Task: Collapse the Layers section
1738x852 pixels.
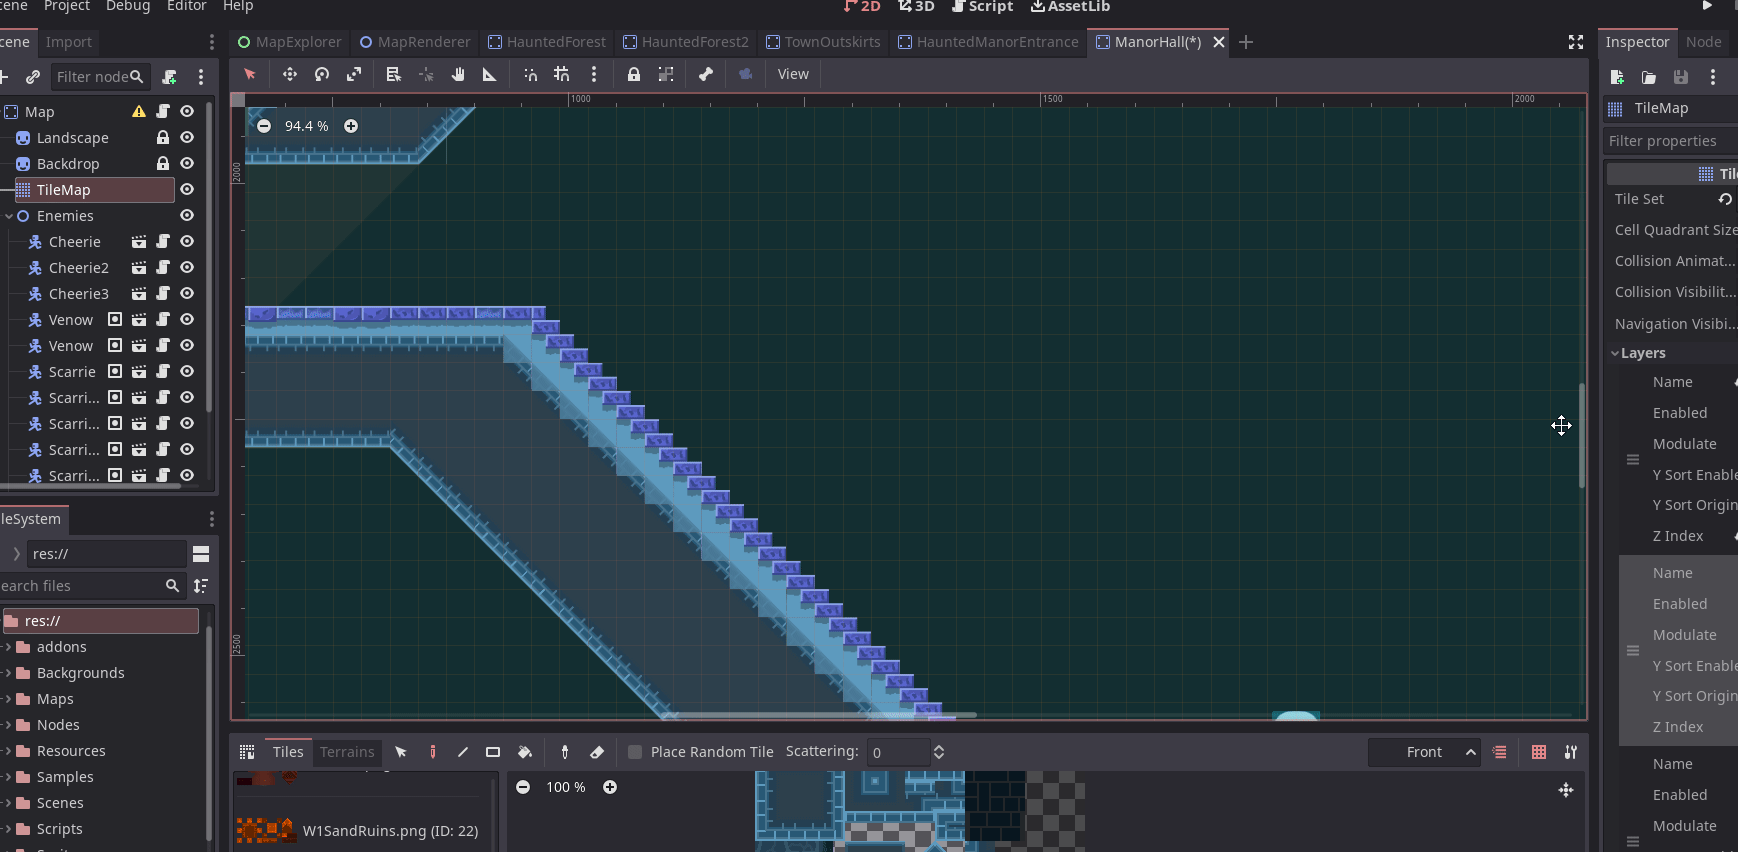Action: coord(1615,353)
